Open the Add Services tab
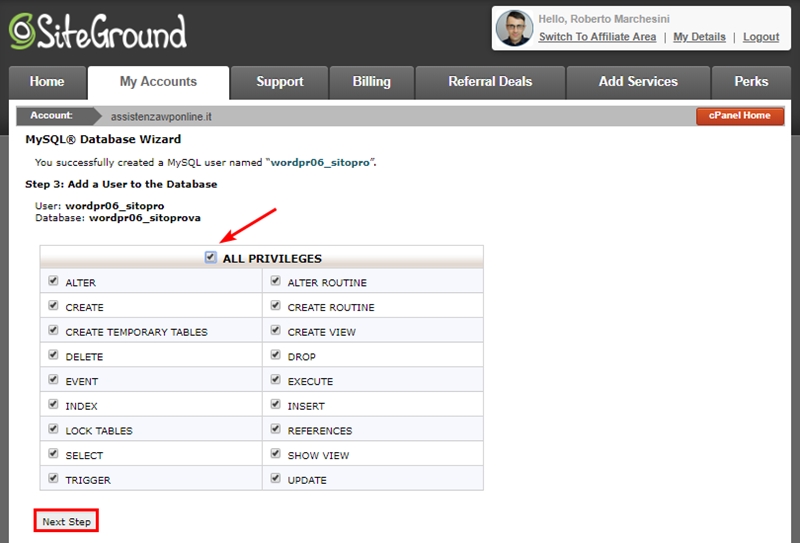The width and height of the screenshot is (800, 543). (638, 82)
